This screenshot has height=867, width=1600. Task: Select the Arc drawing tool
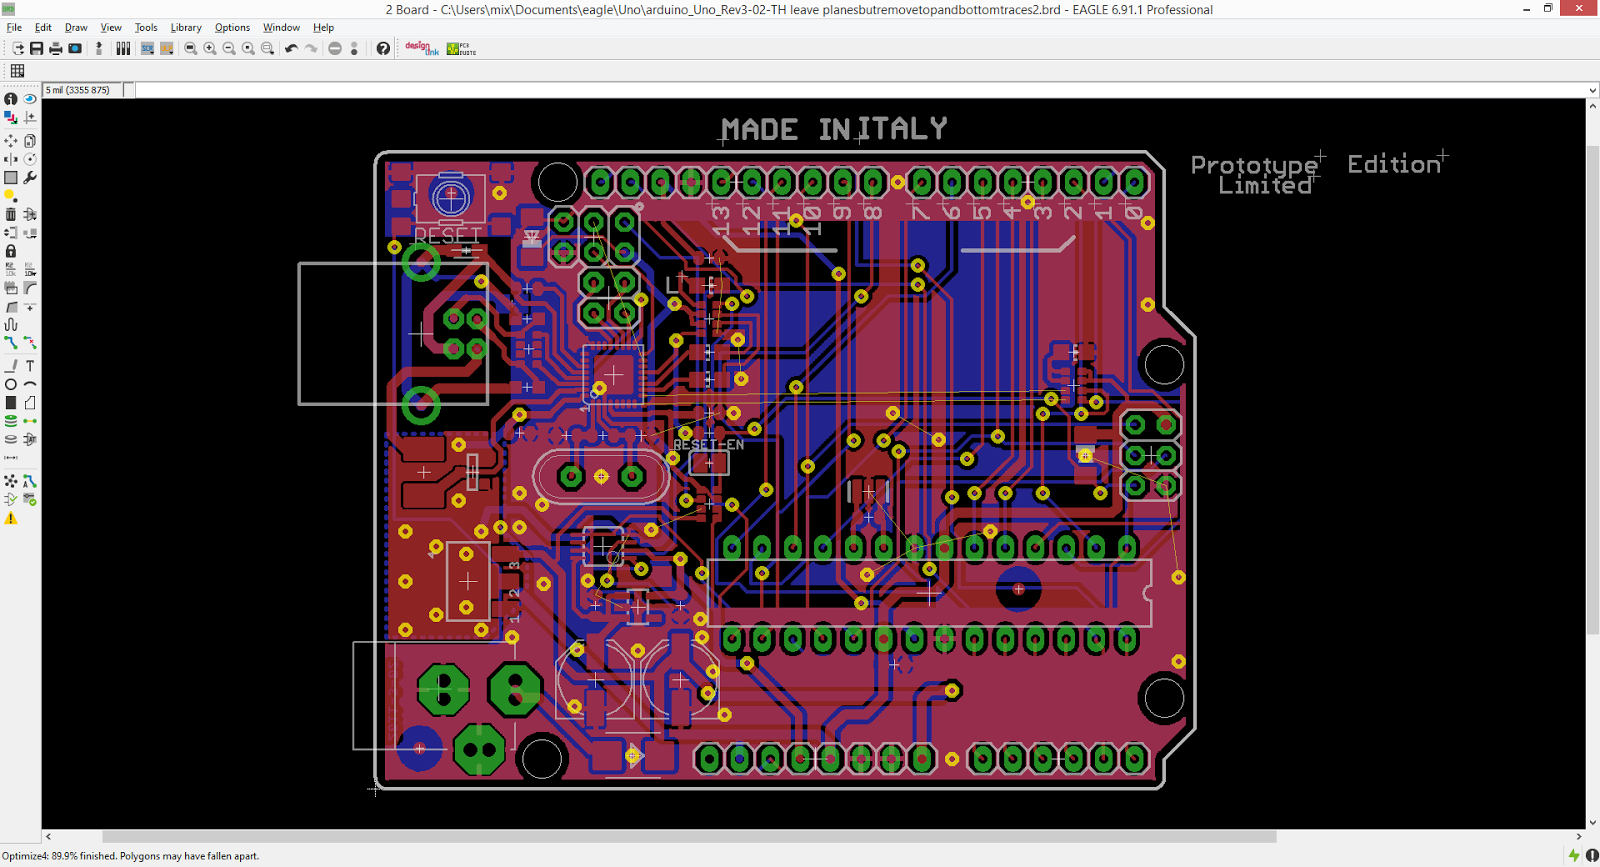click(30, 384)
